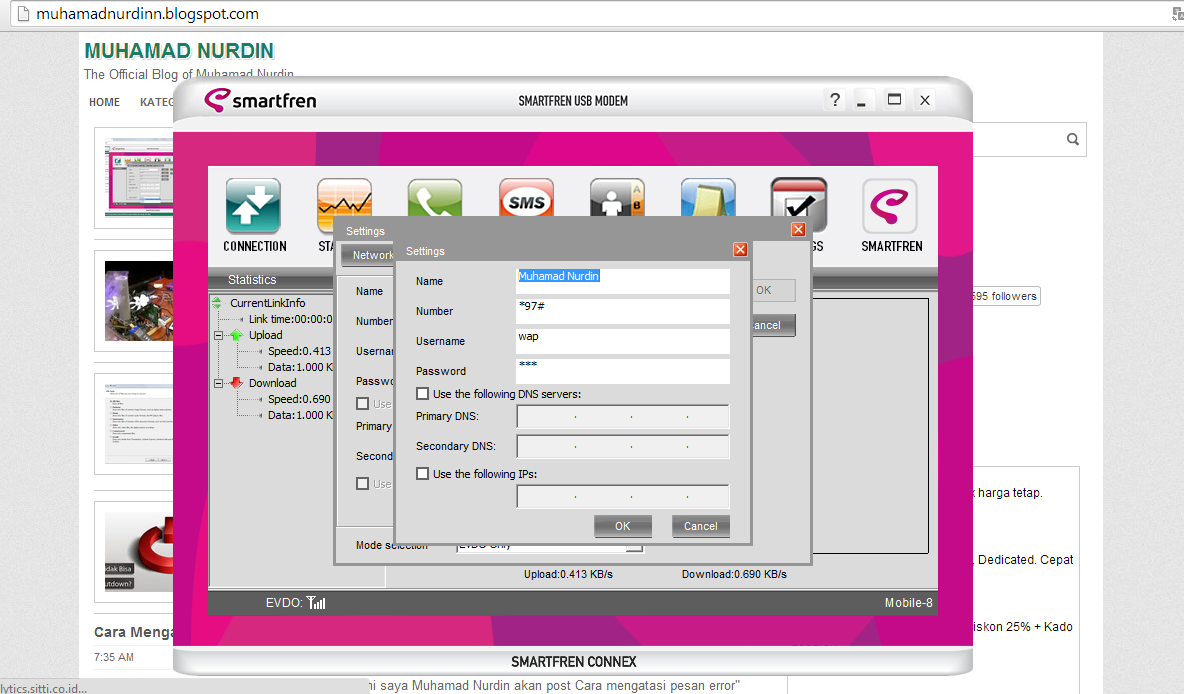
Task: Click the browser page document icon
Action: click(23, 14)
